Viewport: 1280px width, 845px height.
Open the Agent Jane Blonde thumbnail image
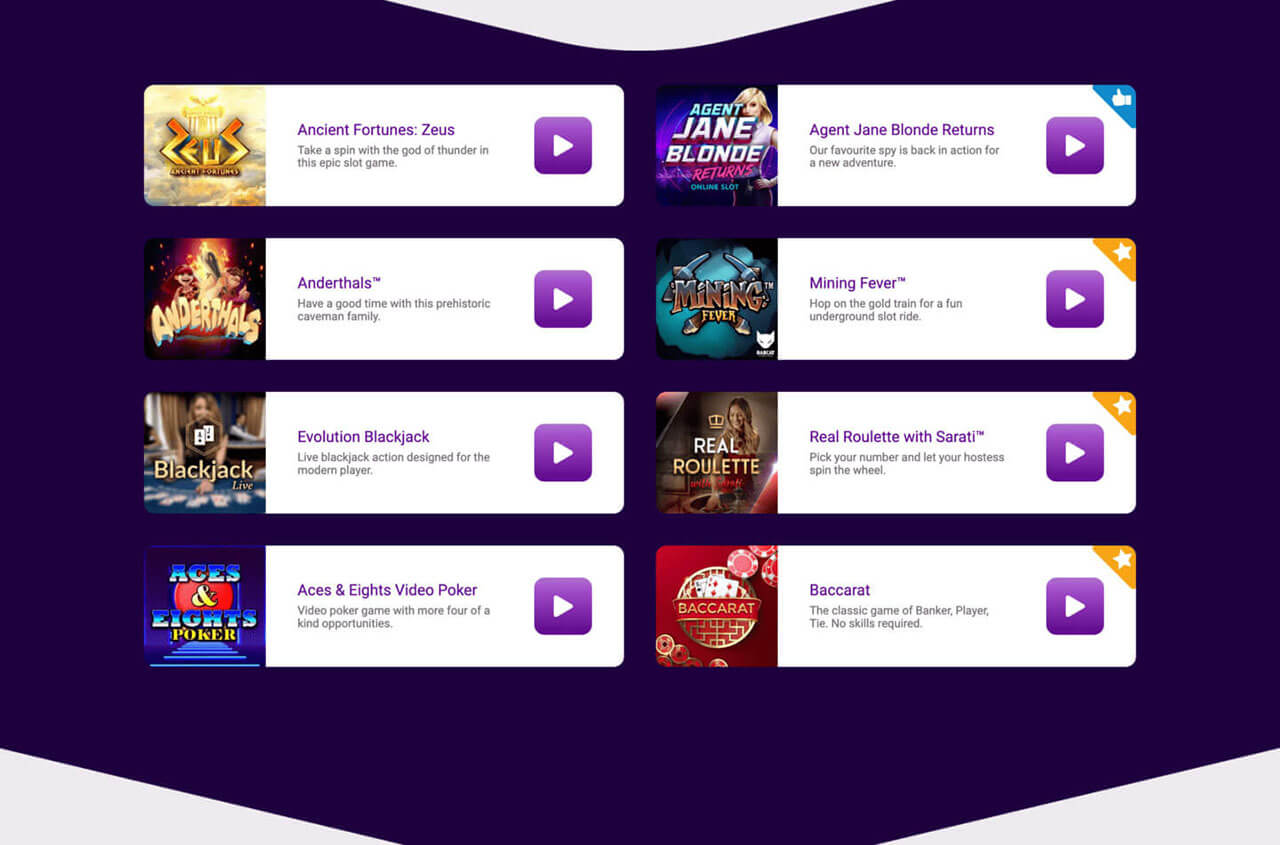(717, 145)
